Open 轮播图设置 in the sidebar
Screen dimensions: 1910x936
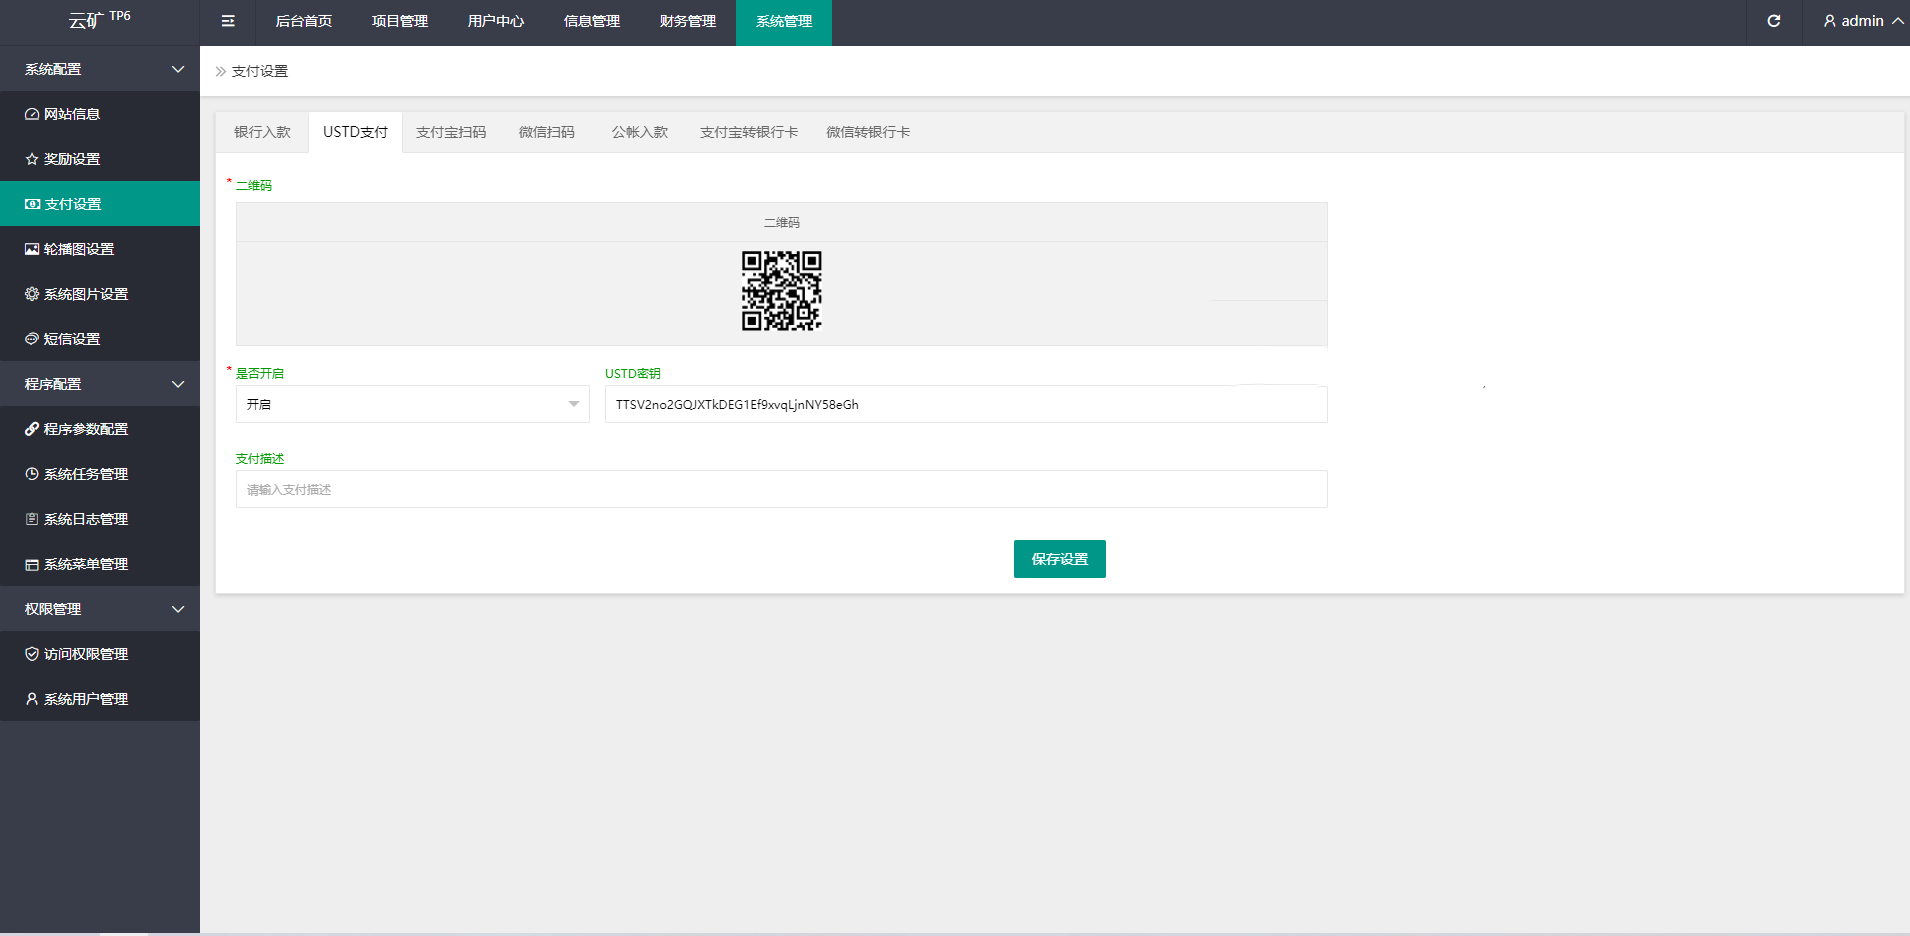(78, 249)
